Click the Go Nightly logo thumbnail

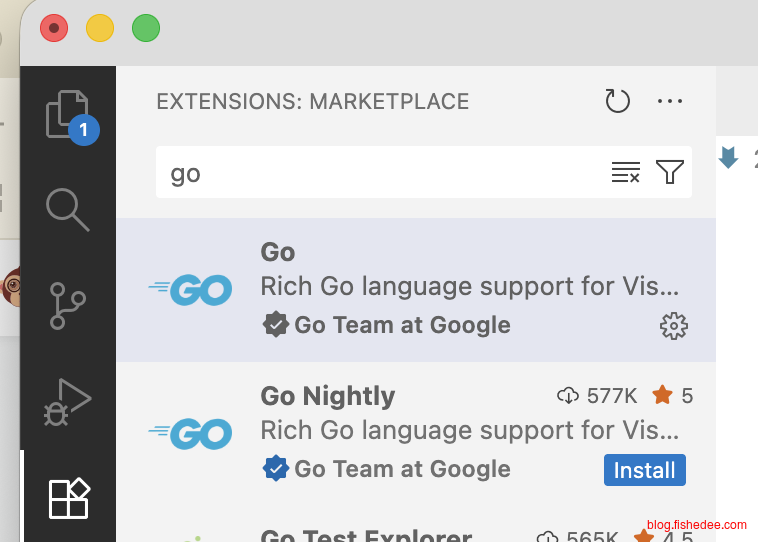(x=191, y=433)
